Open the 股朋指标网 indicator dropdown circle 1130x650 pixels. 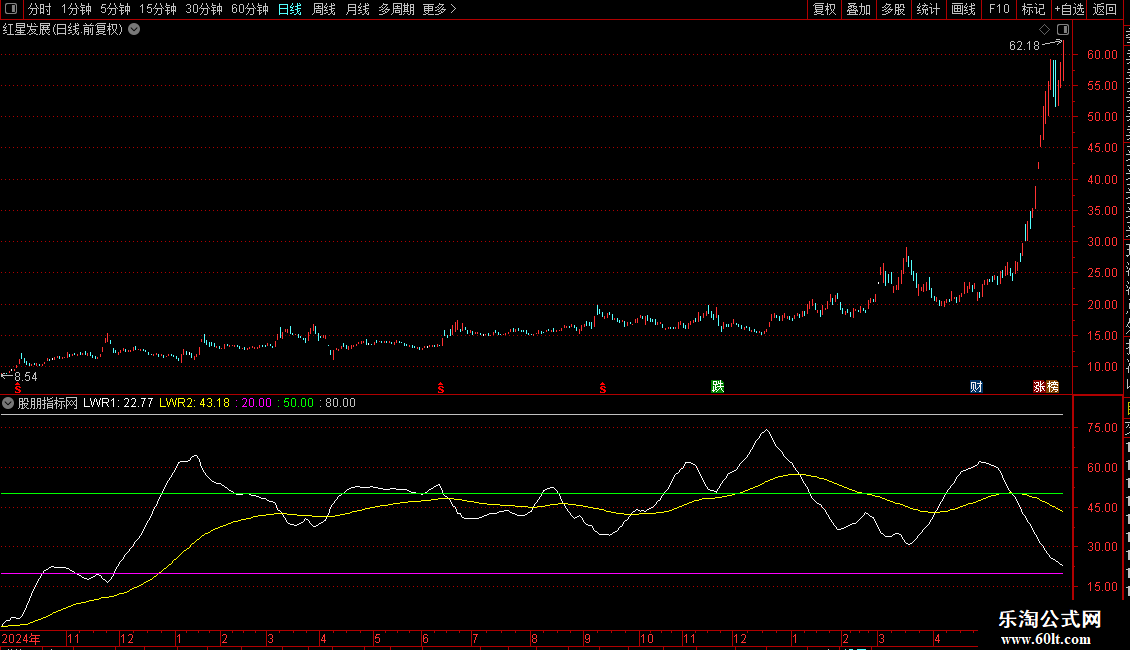(x=8, y=403)
